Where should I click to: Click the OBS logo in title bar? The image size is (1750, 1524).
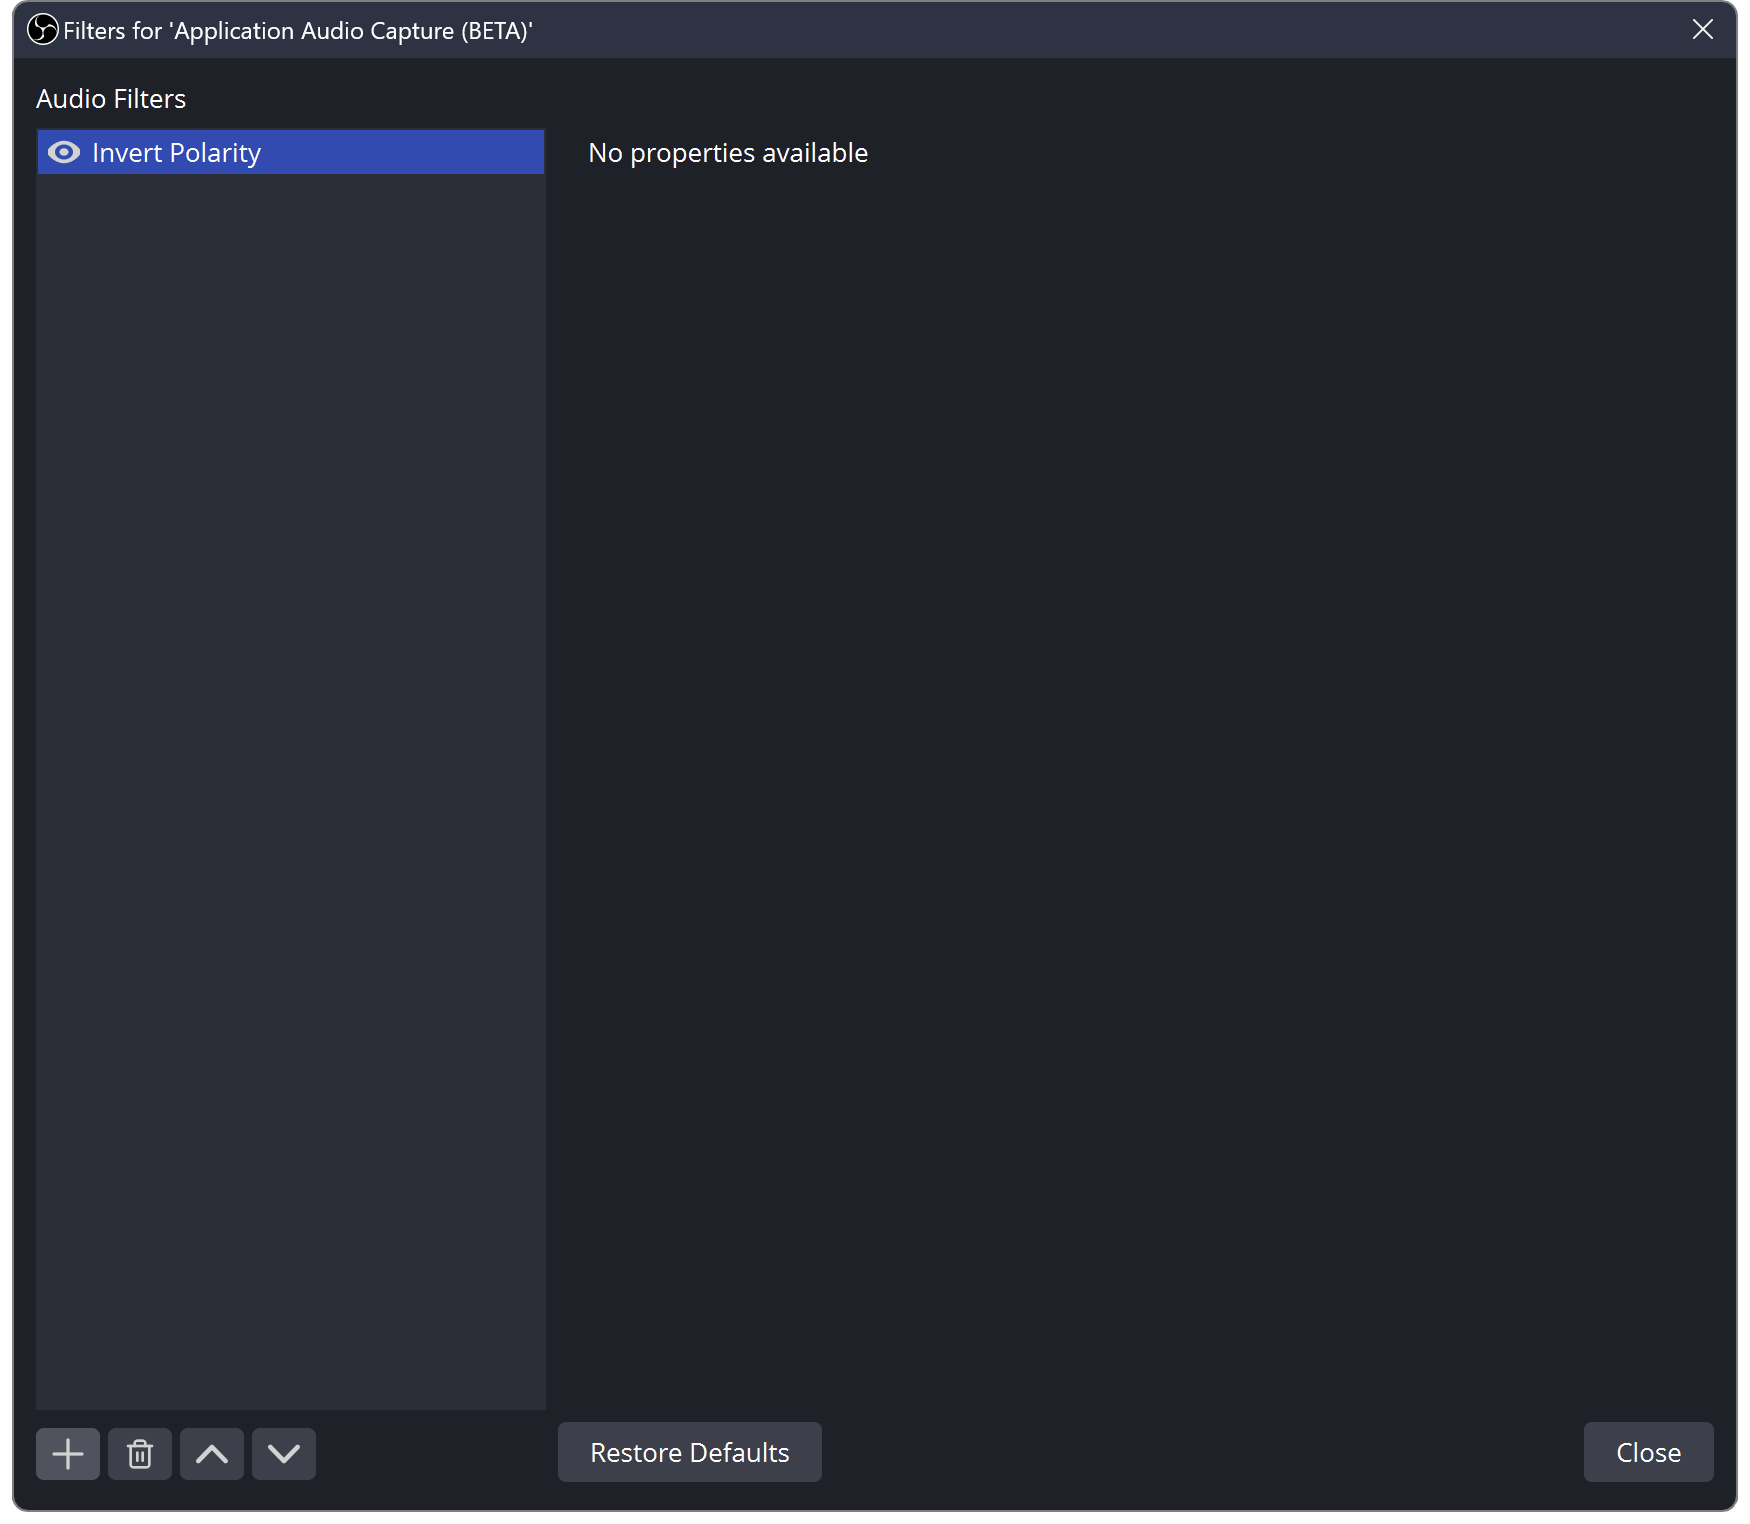point(42,30)
